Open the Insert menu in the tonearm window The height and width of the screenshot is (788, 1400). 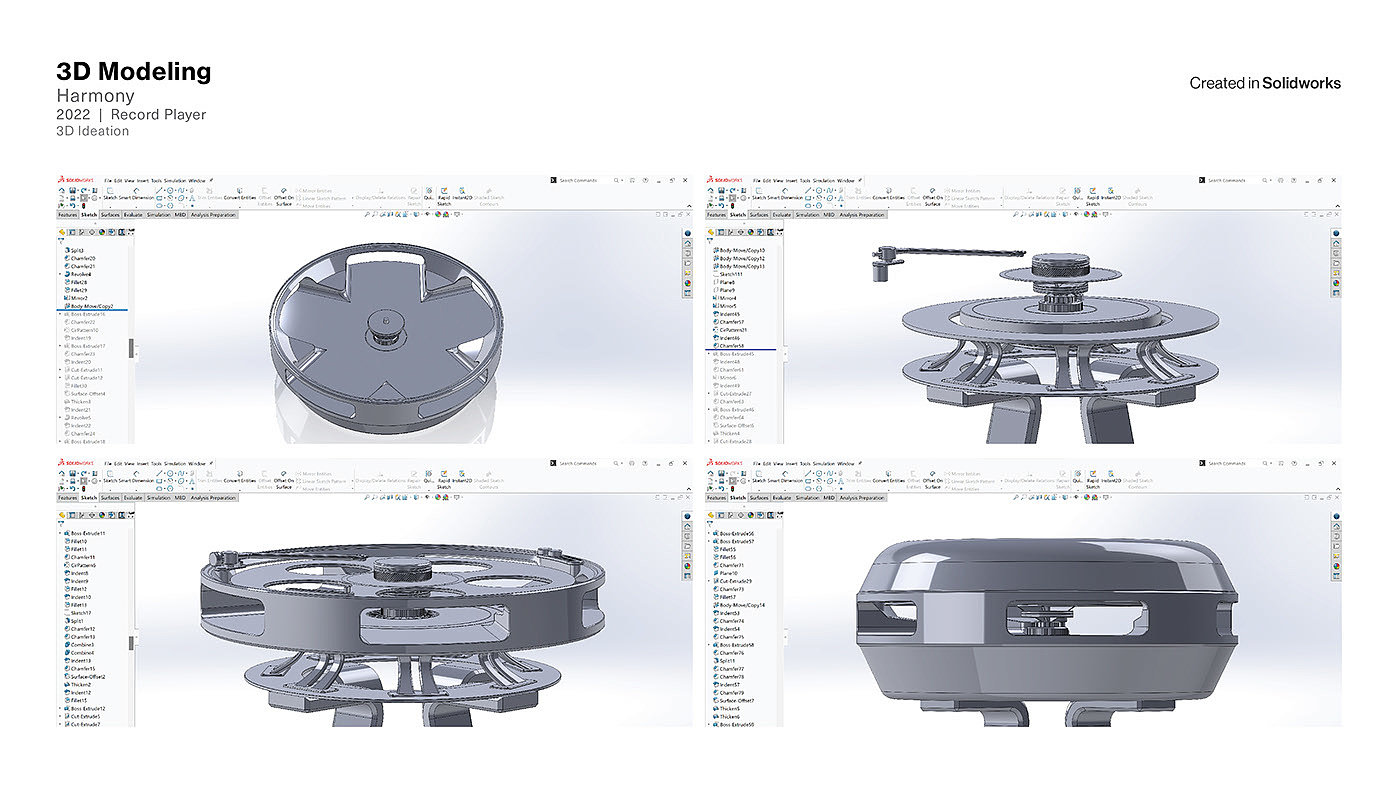(x=792, y=181)
